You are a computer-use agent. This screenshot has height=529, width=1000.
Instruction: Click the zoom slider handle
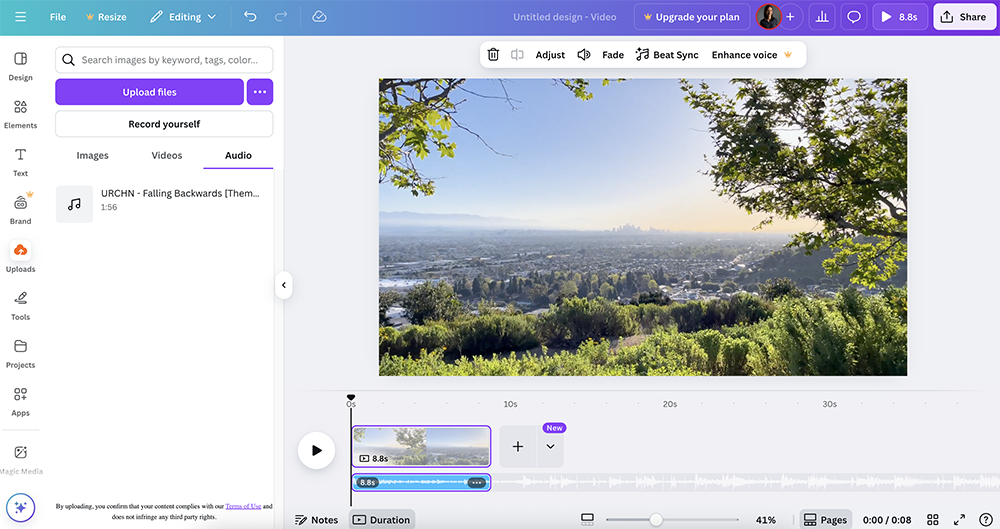(656, 520)
